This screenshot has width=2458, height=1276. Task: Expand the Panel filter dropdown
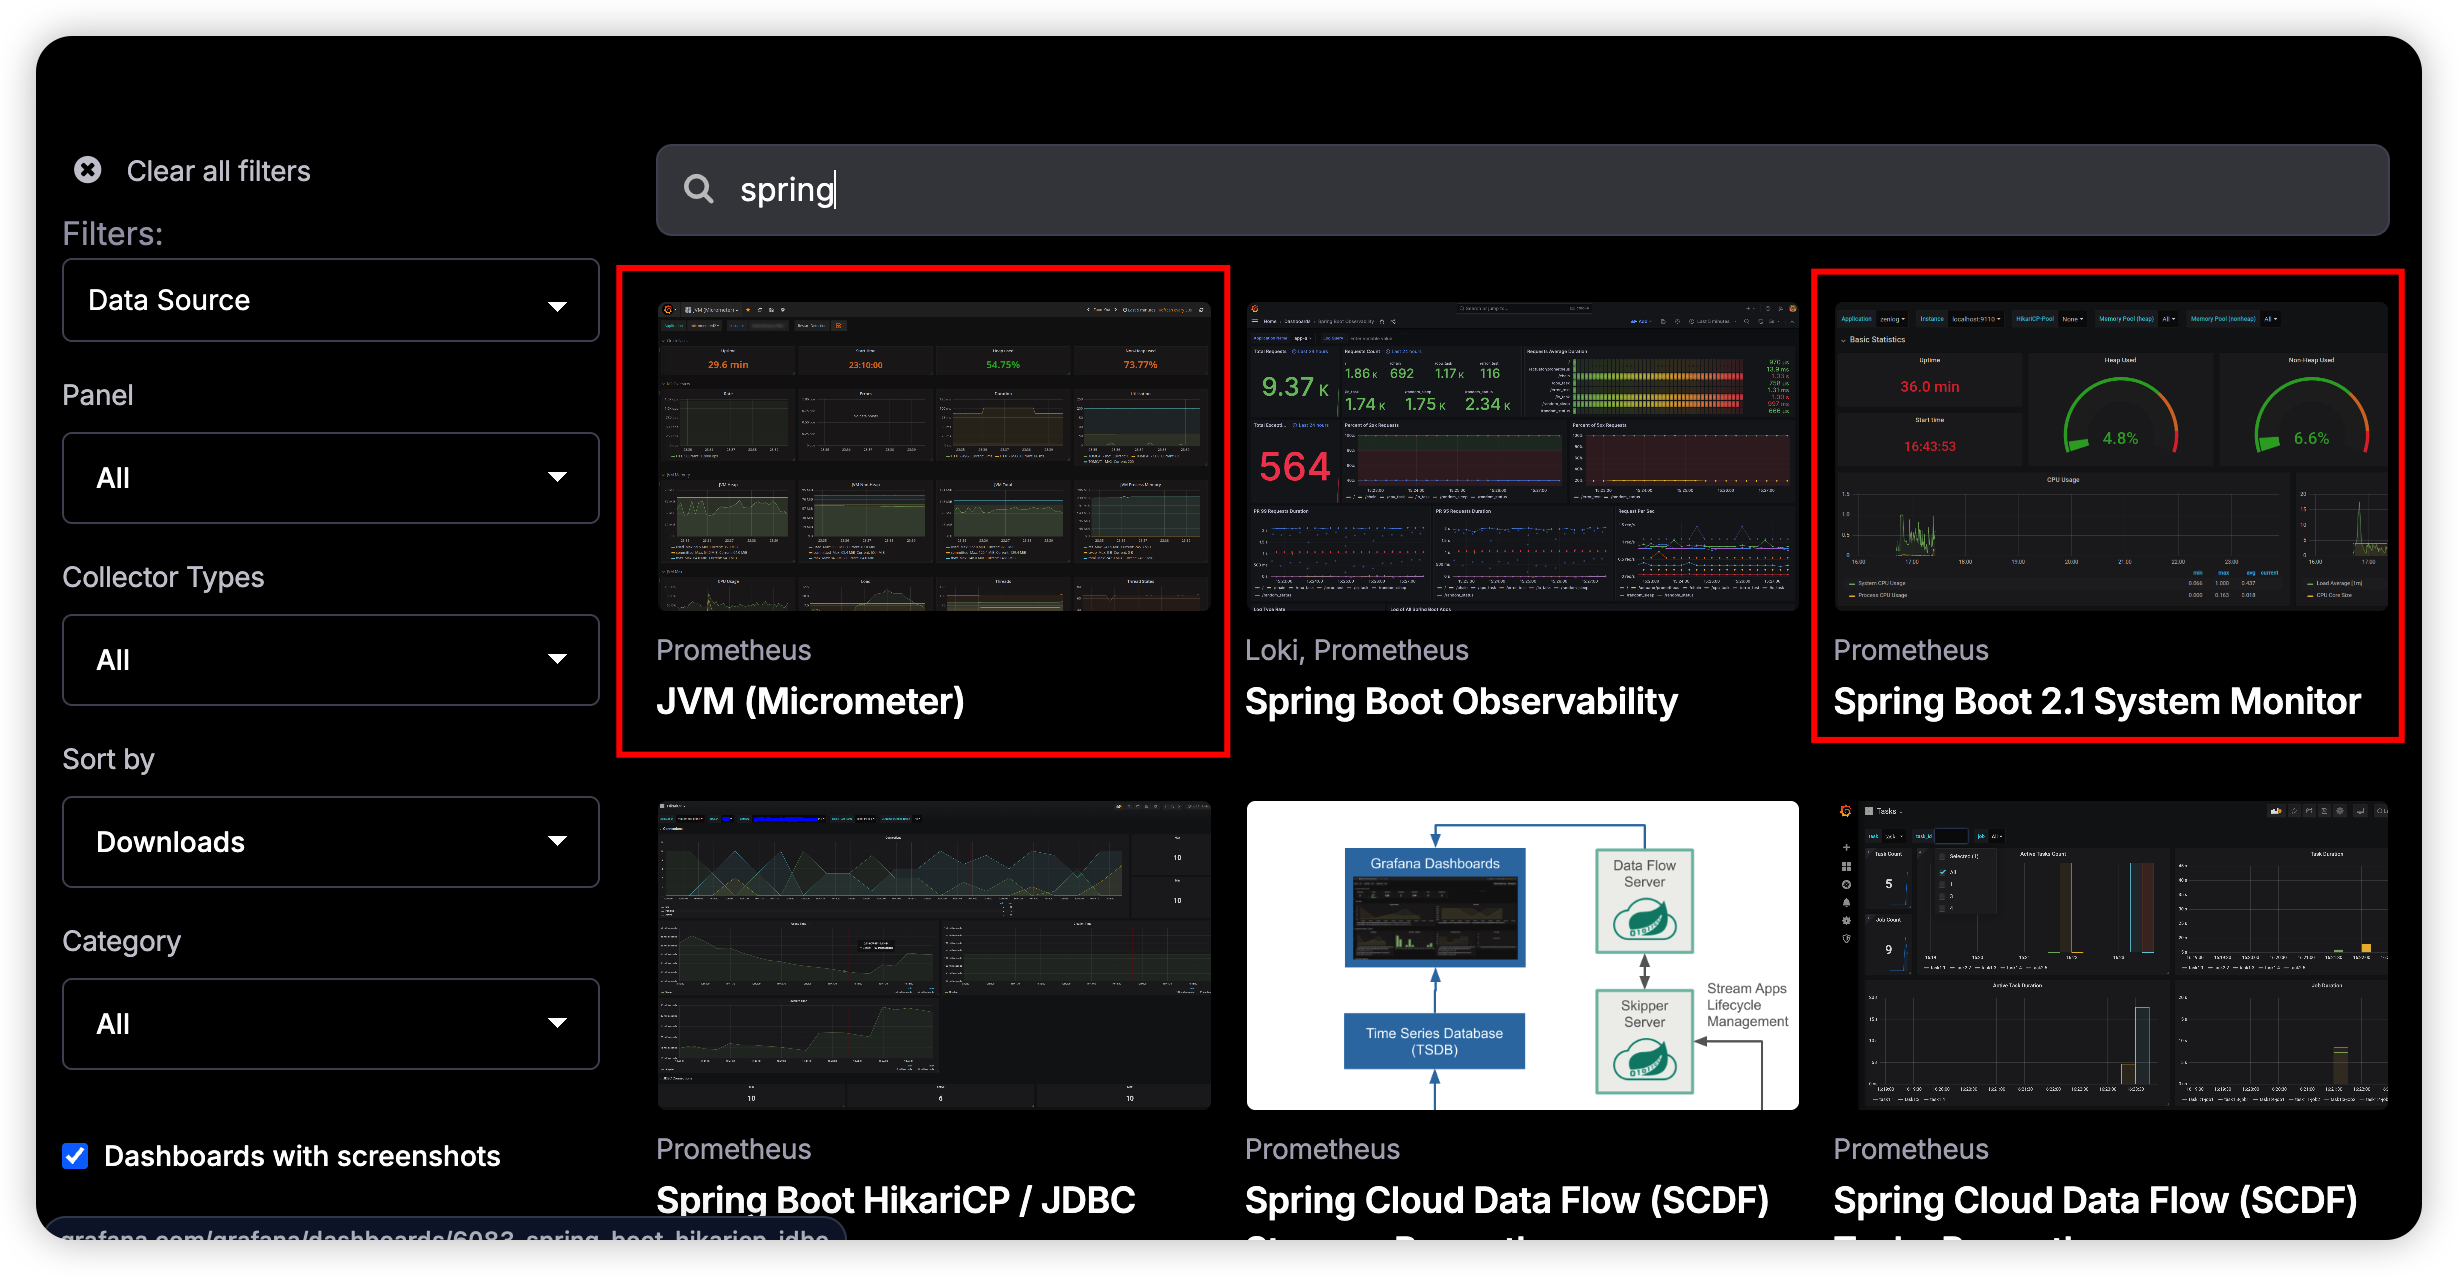tap(331, 478)
